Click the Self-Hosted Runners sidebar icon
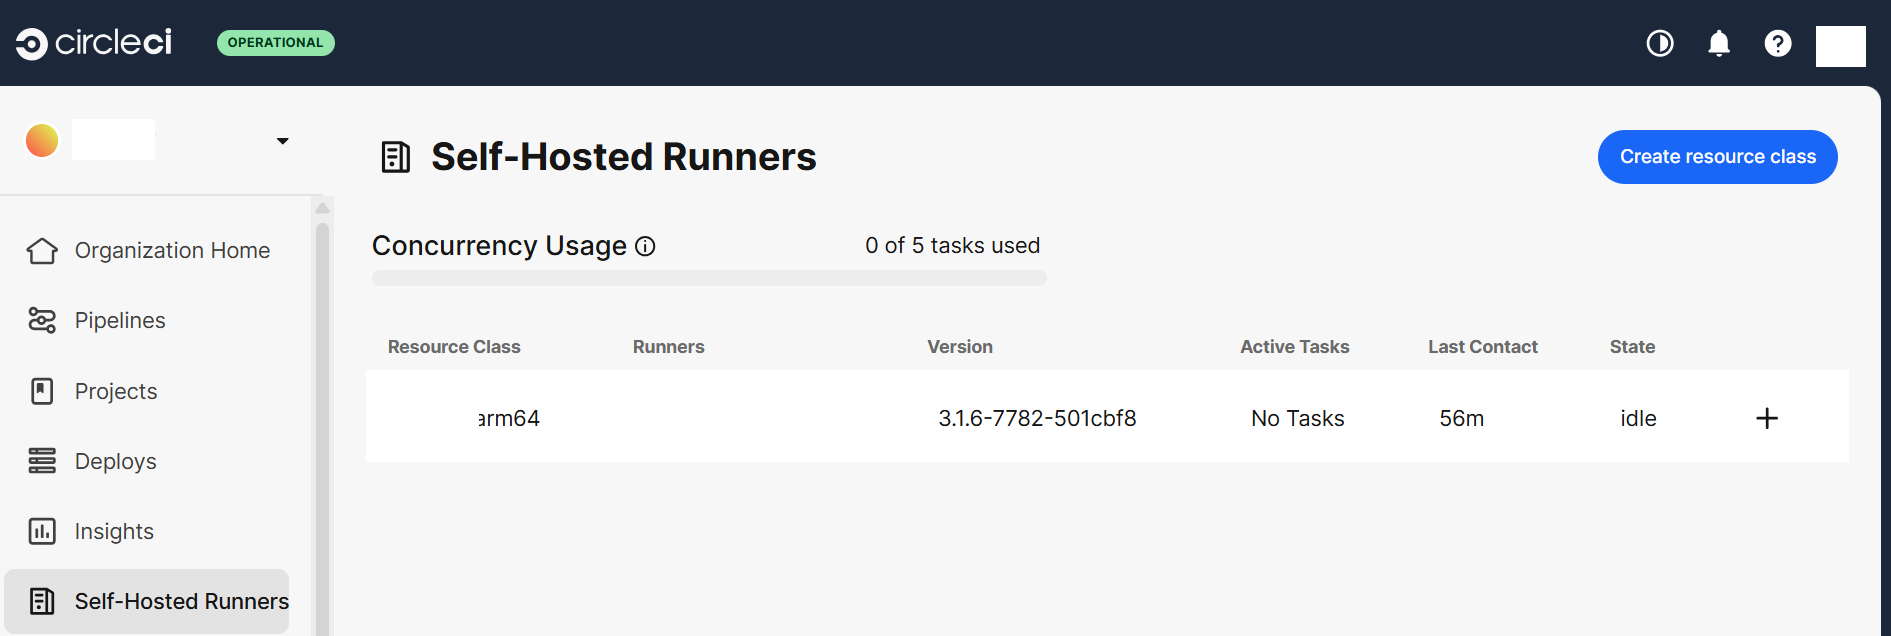Image resolution: width=1891 pixels, height=636 pixels. click(x=42, y=601)
